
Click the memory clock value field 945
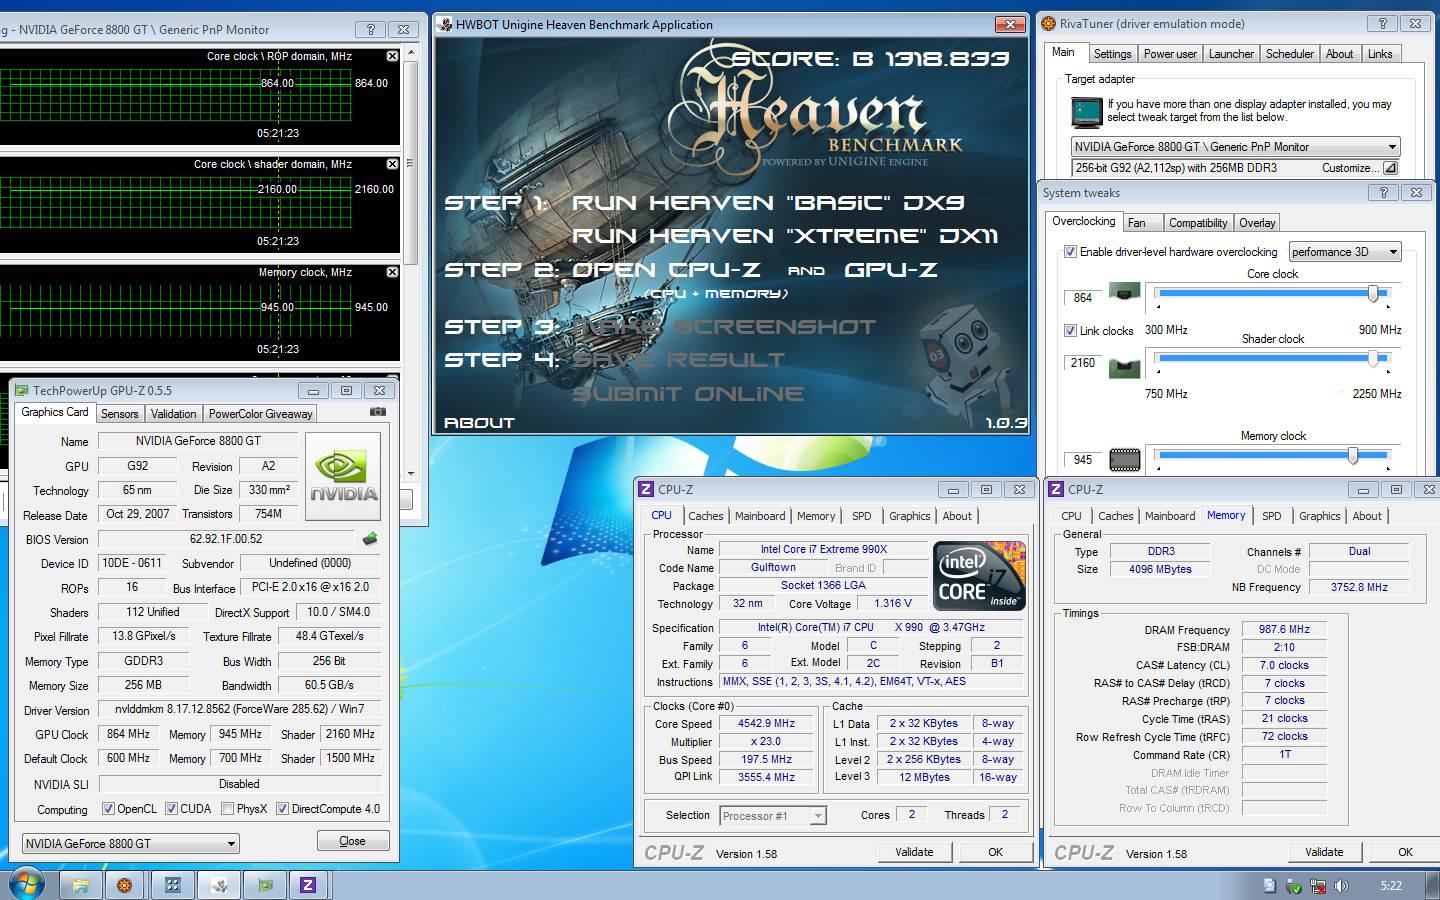pyautogui.click(x=1083, y=459)
